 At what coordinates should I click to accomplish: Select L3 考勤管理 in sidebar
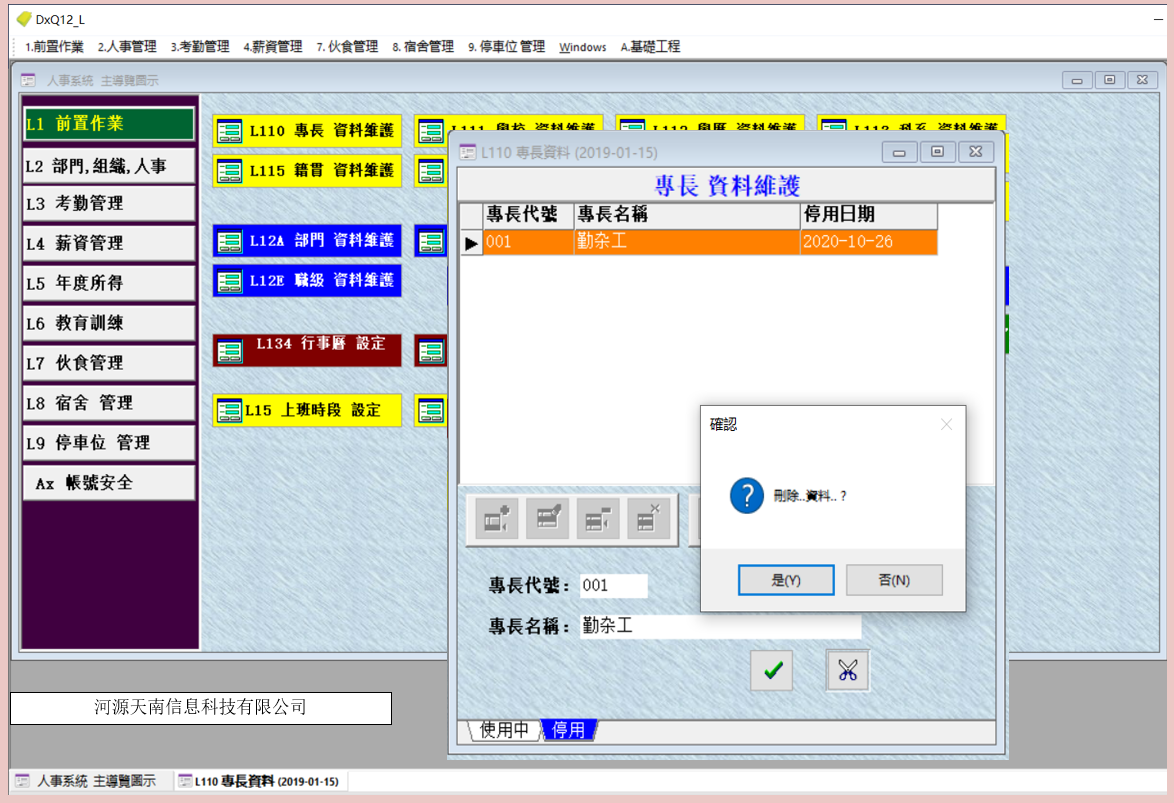109,204
